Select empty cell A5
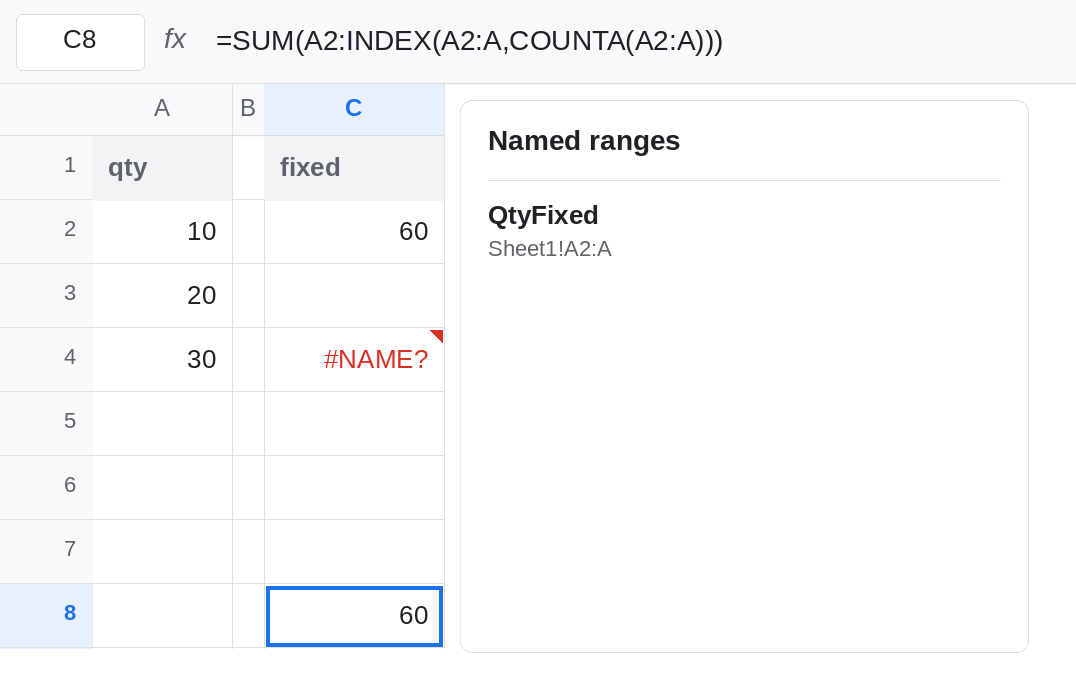This screenshot has height=676, width=1076. click(162, 423)
